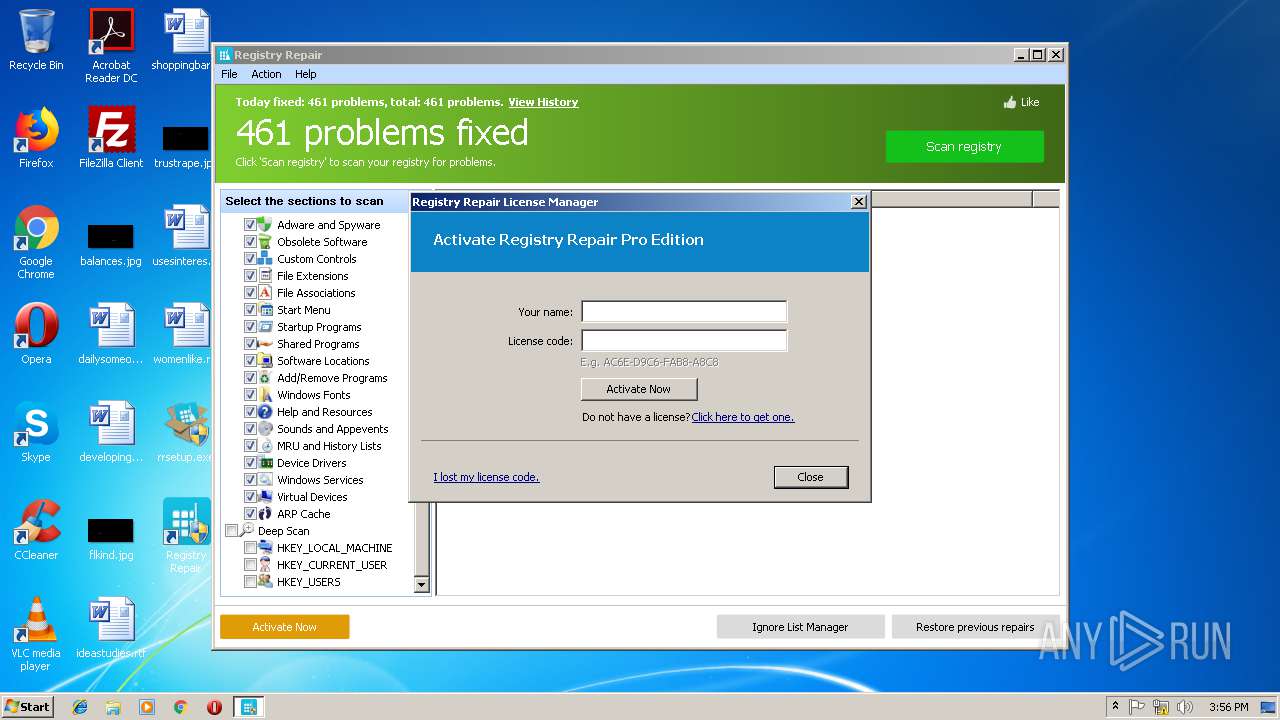Viewport: 1280px width, 720px height.
Task: Click the Help and Resources section icon
Action: point(265,412)
